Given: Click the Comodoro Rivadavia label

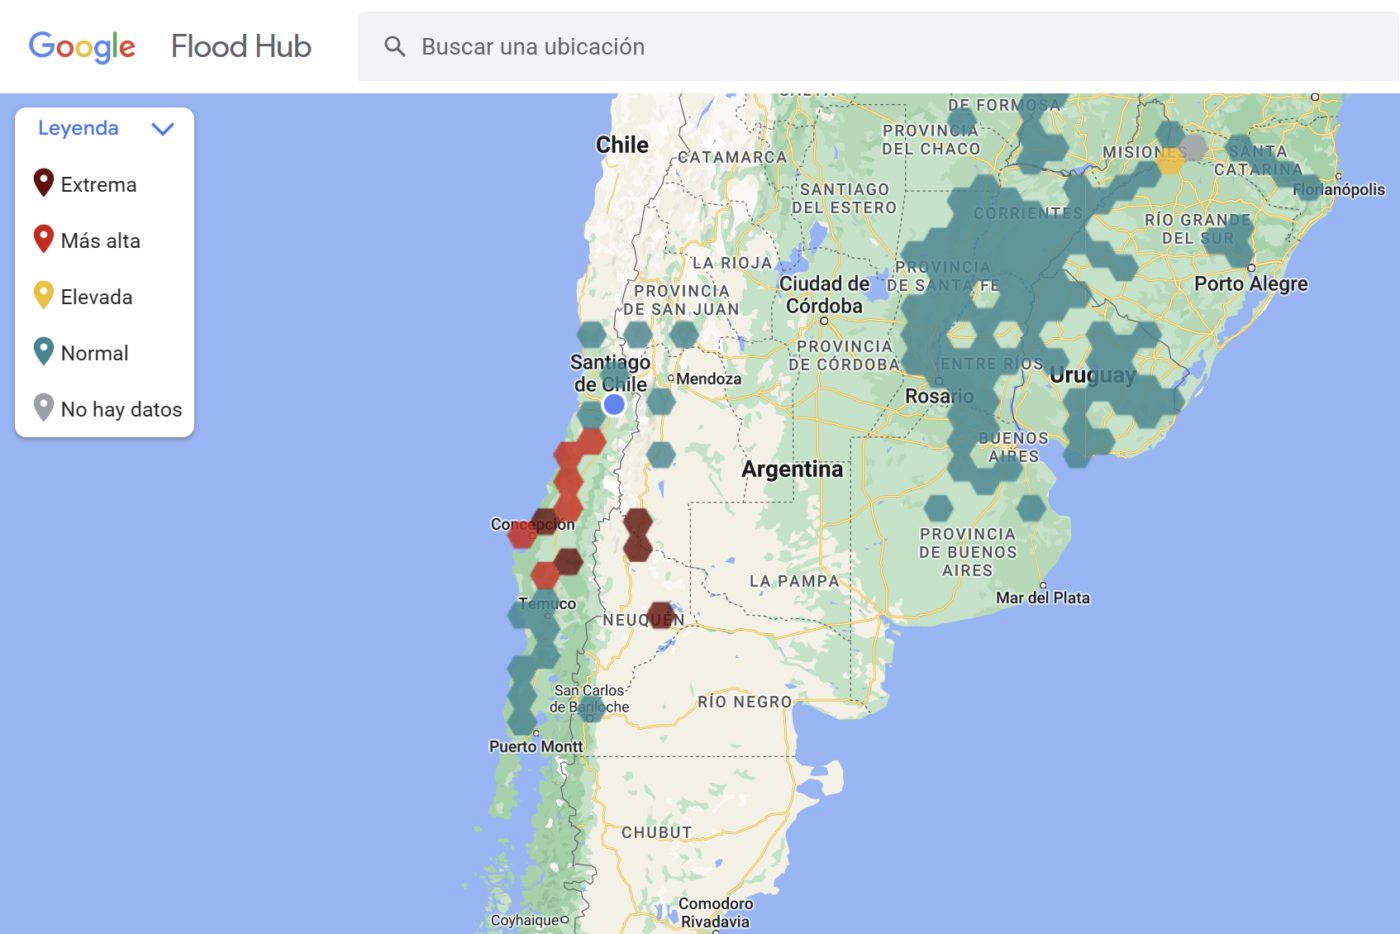Looking at the screenshot, I should coord(716,913).
